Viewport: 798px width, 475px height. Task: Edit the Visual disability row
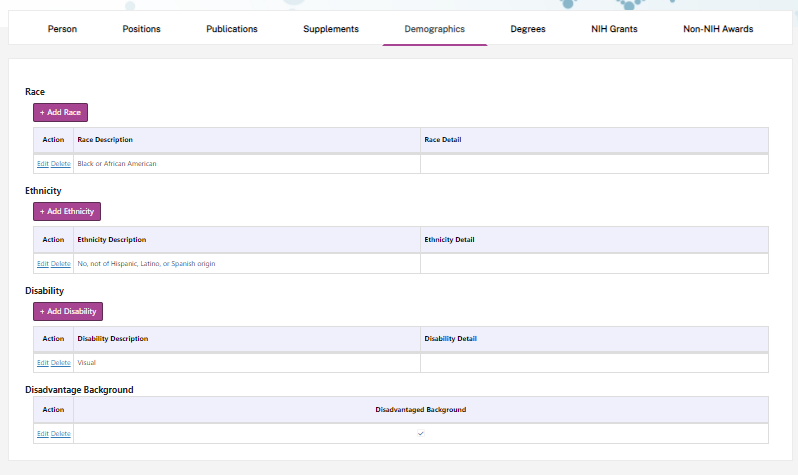tap(43, 363)
